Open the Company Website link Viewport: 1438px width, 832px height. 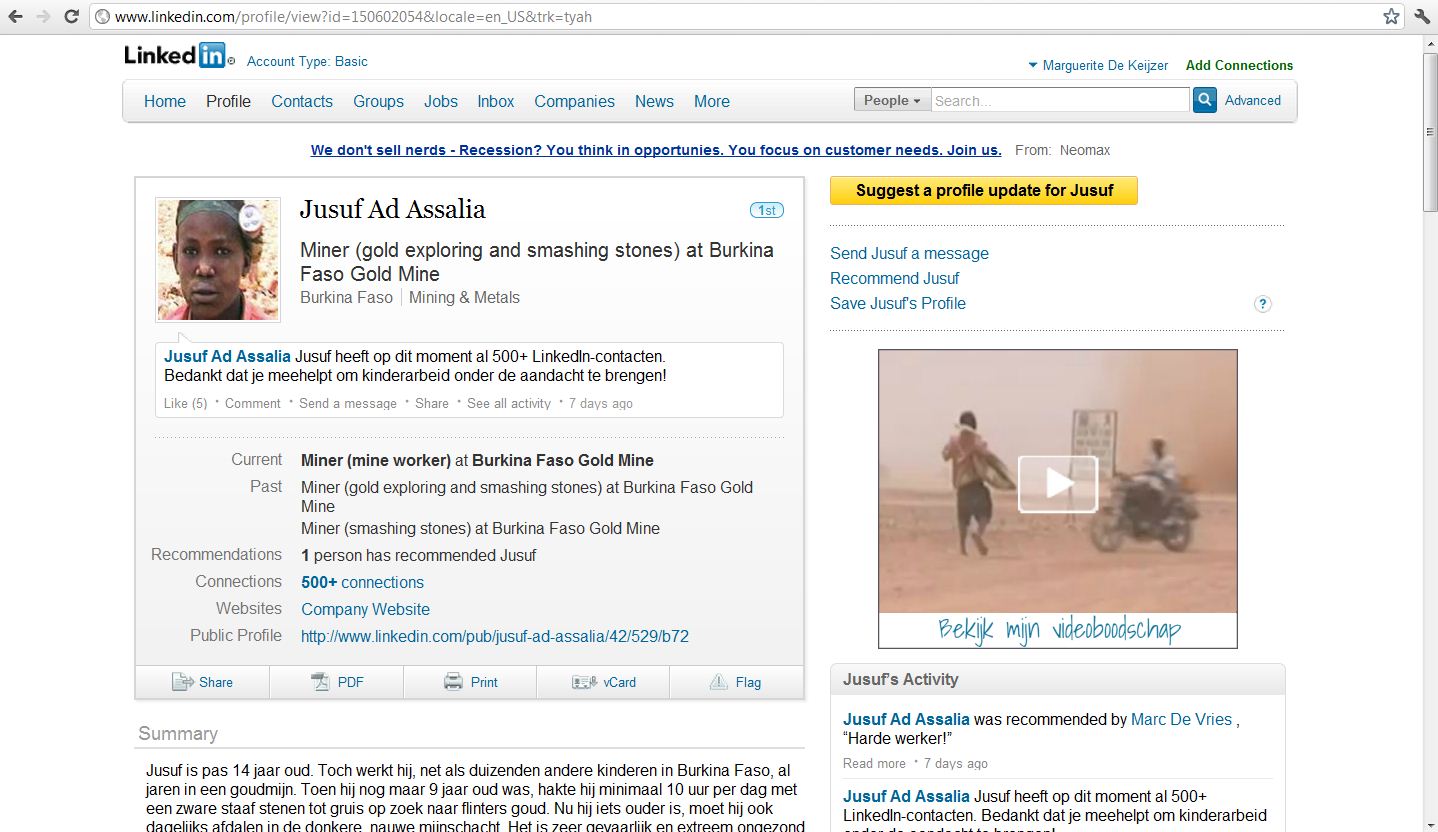pos(365,609)
